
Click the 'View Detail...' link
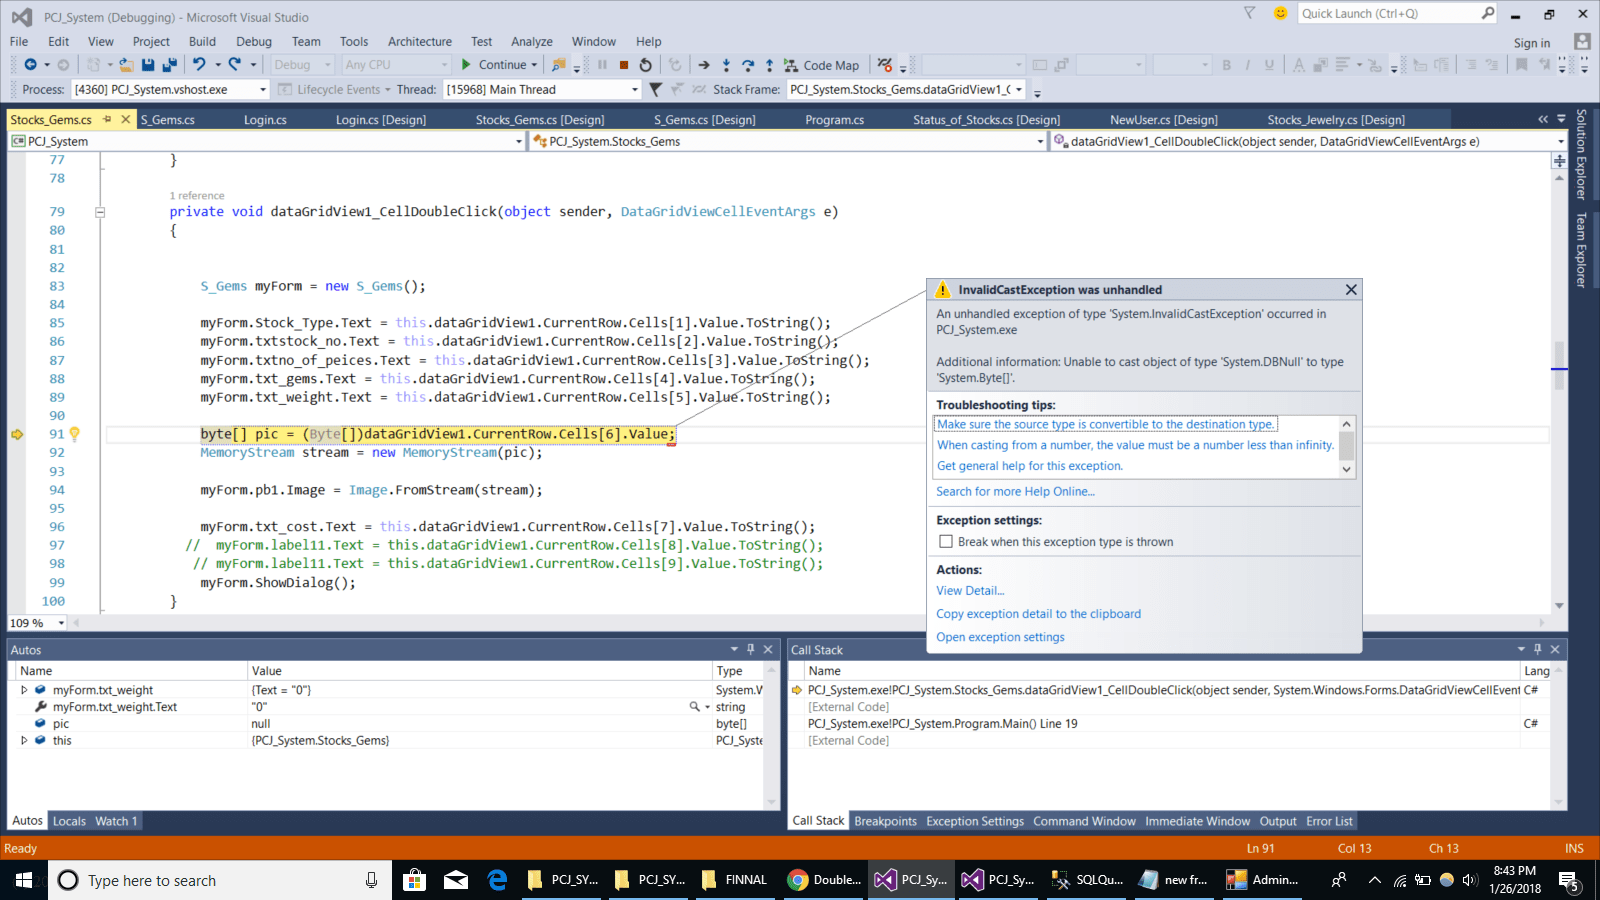coord(970,591)
